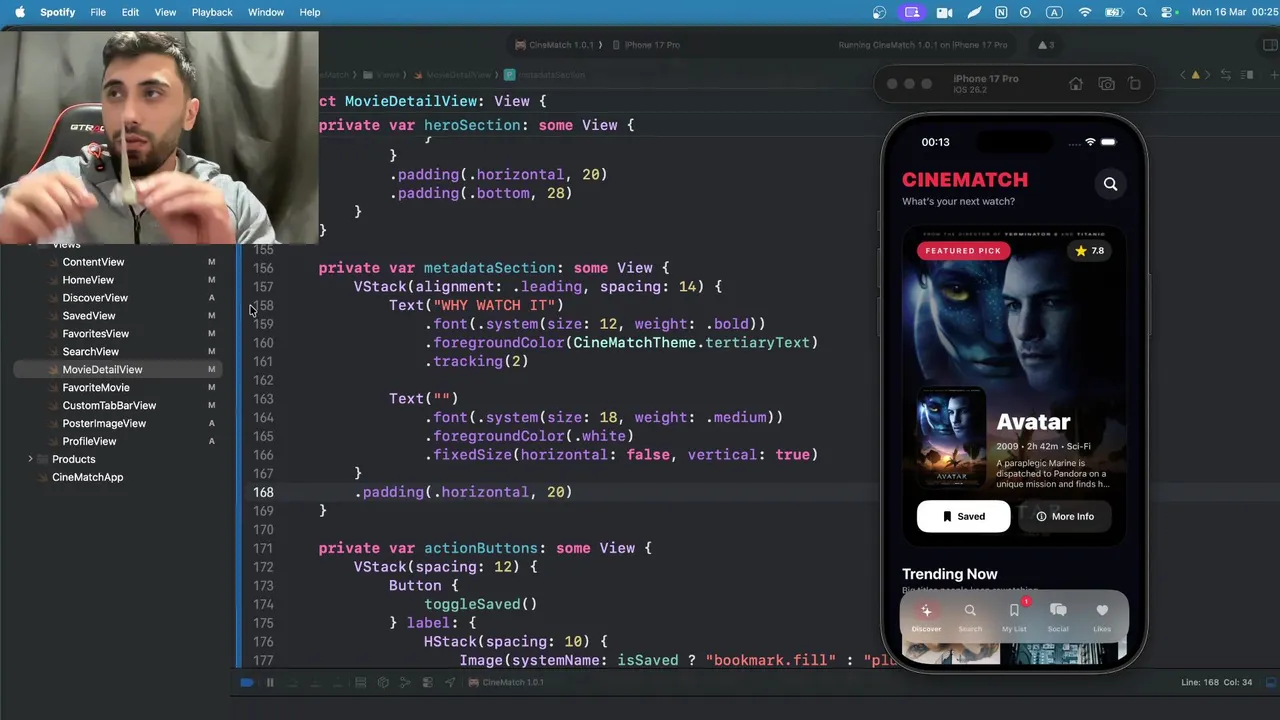Click the Wi-Fi status icon

pos(1085,12)
